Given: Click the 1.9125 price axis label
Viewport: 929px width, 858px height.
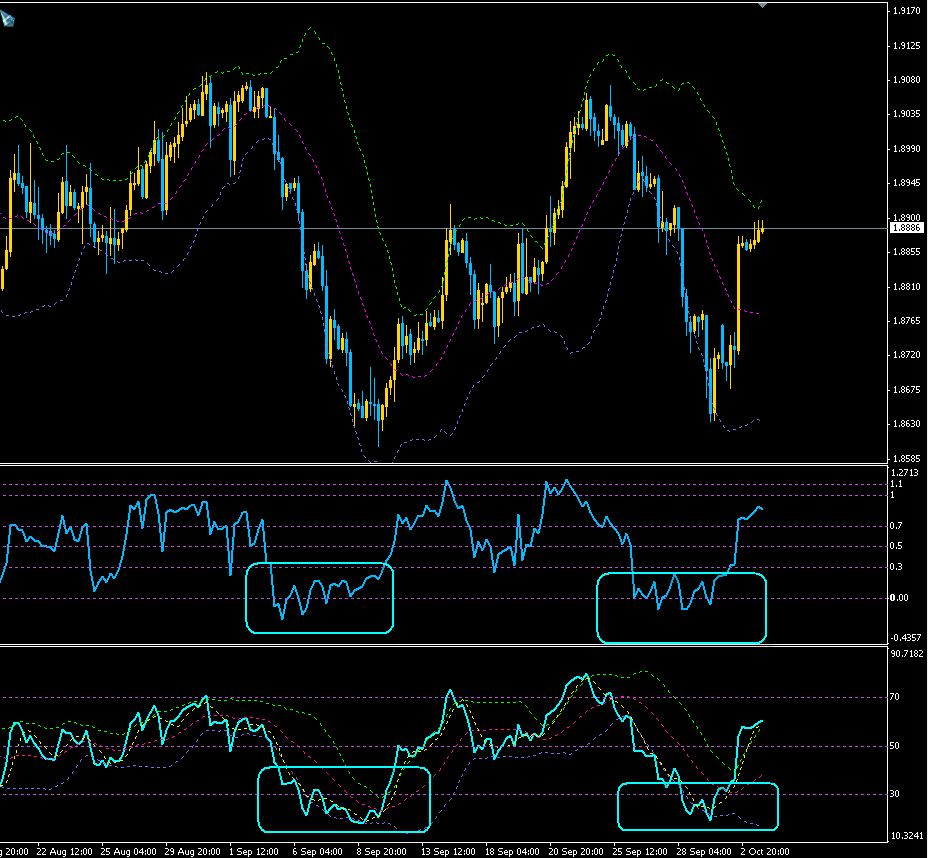Looking at the screenshot, I should tap(906, 46).
